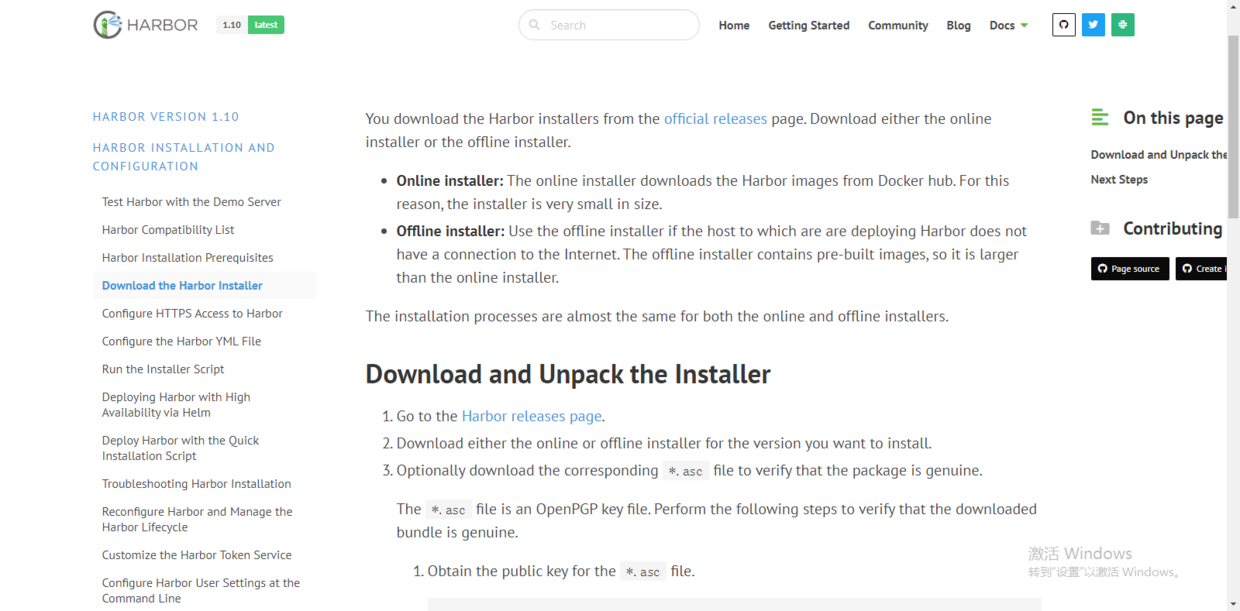Click the Page source button
The height and width of the screenshot is (611, 1240).
[1130, 269]
